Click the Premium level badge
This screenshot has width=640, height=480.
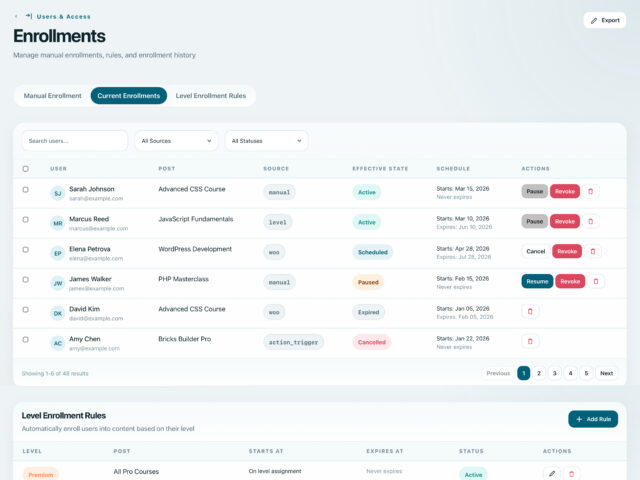pyautogui.click(x=41, y=474)
